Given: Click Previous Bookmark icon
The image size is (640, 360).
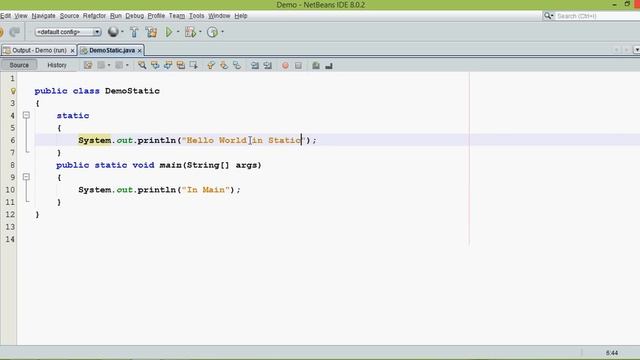Looking at the screenshot, I should click(x=211, y=65).
